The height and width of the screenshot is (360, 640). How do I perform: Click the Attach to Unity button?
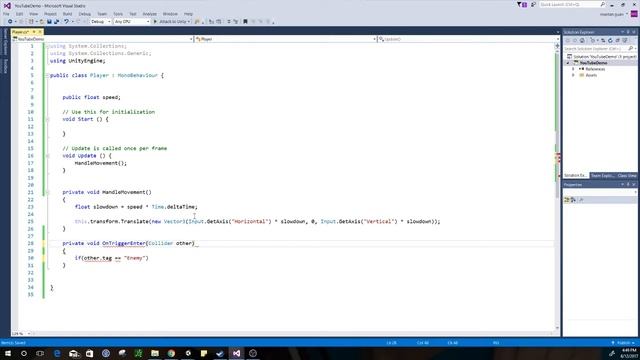172,21
